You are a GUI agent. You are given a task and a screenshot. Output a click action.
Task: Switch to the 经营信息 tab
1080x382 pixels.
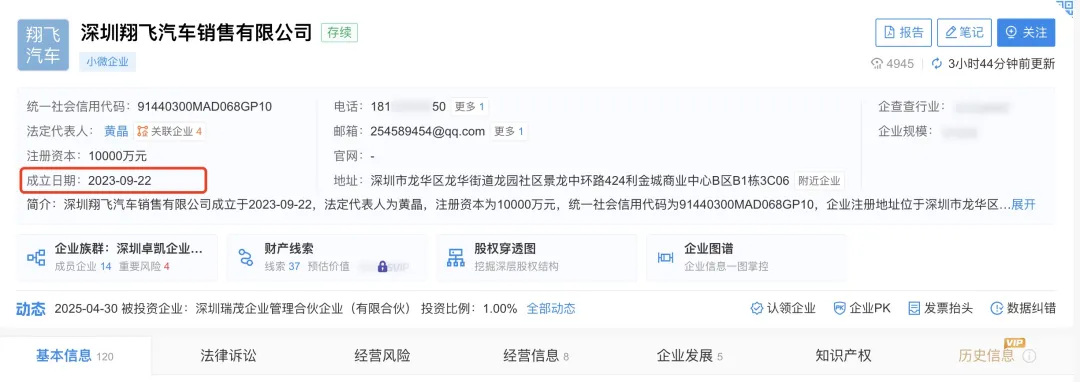[536, 356]
